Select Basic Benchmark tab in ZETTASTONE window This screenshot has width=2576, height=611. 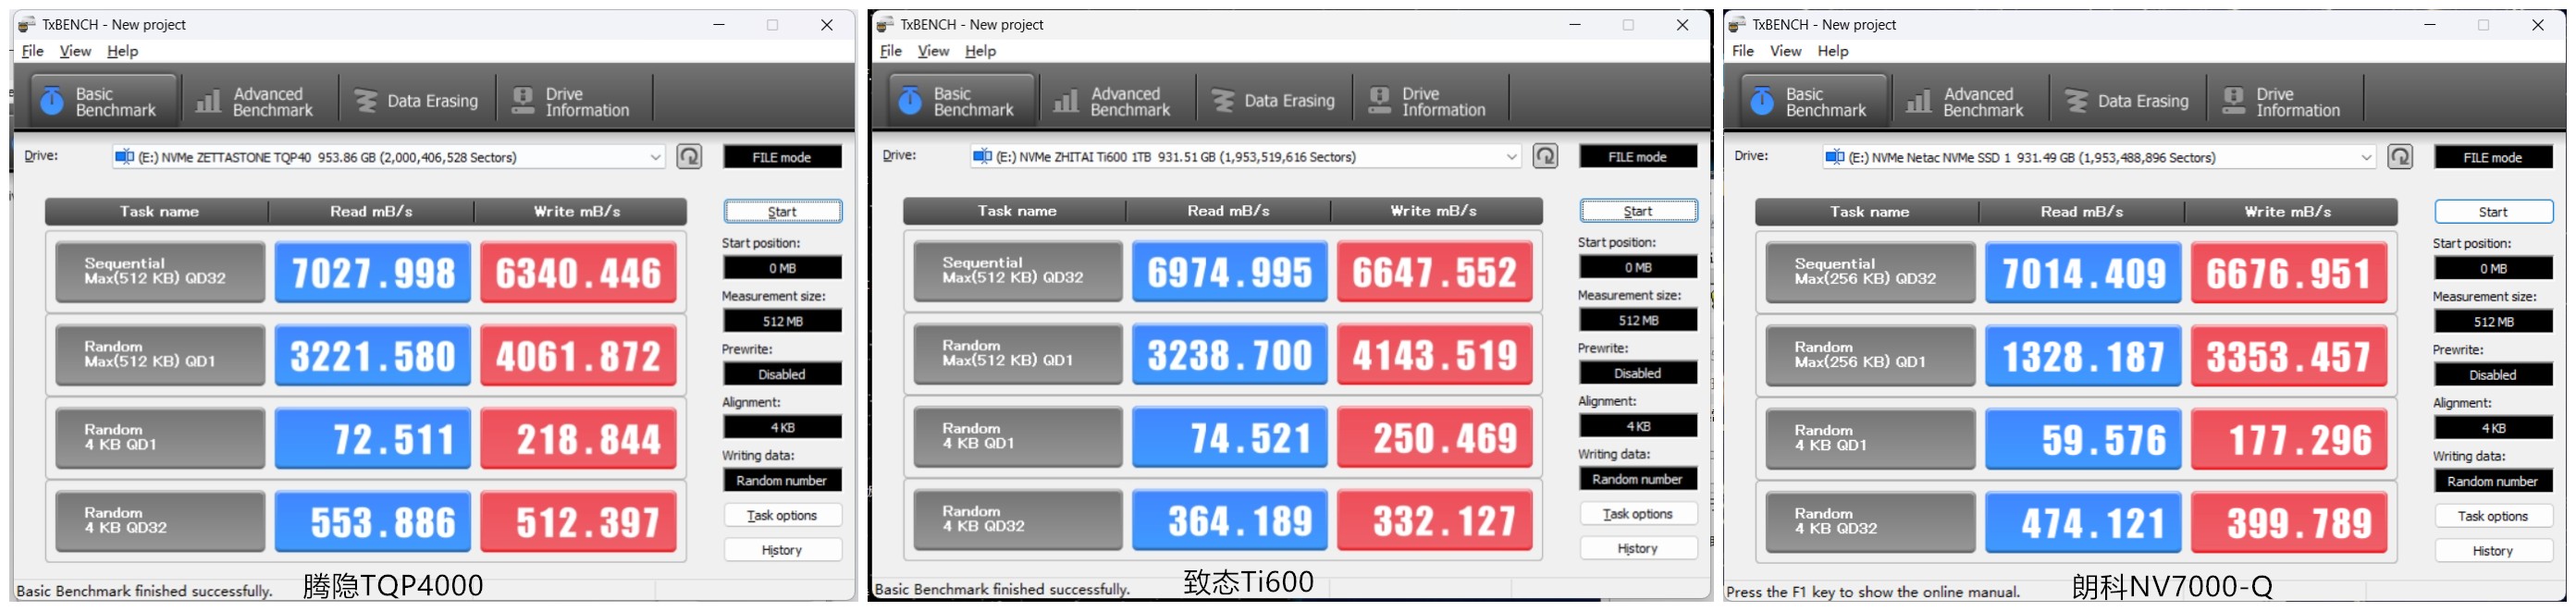click(x=103, y=101)
